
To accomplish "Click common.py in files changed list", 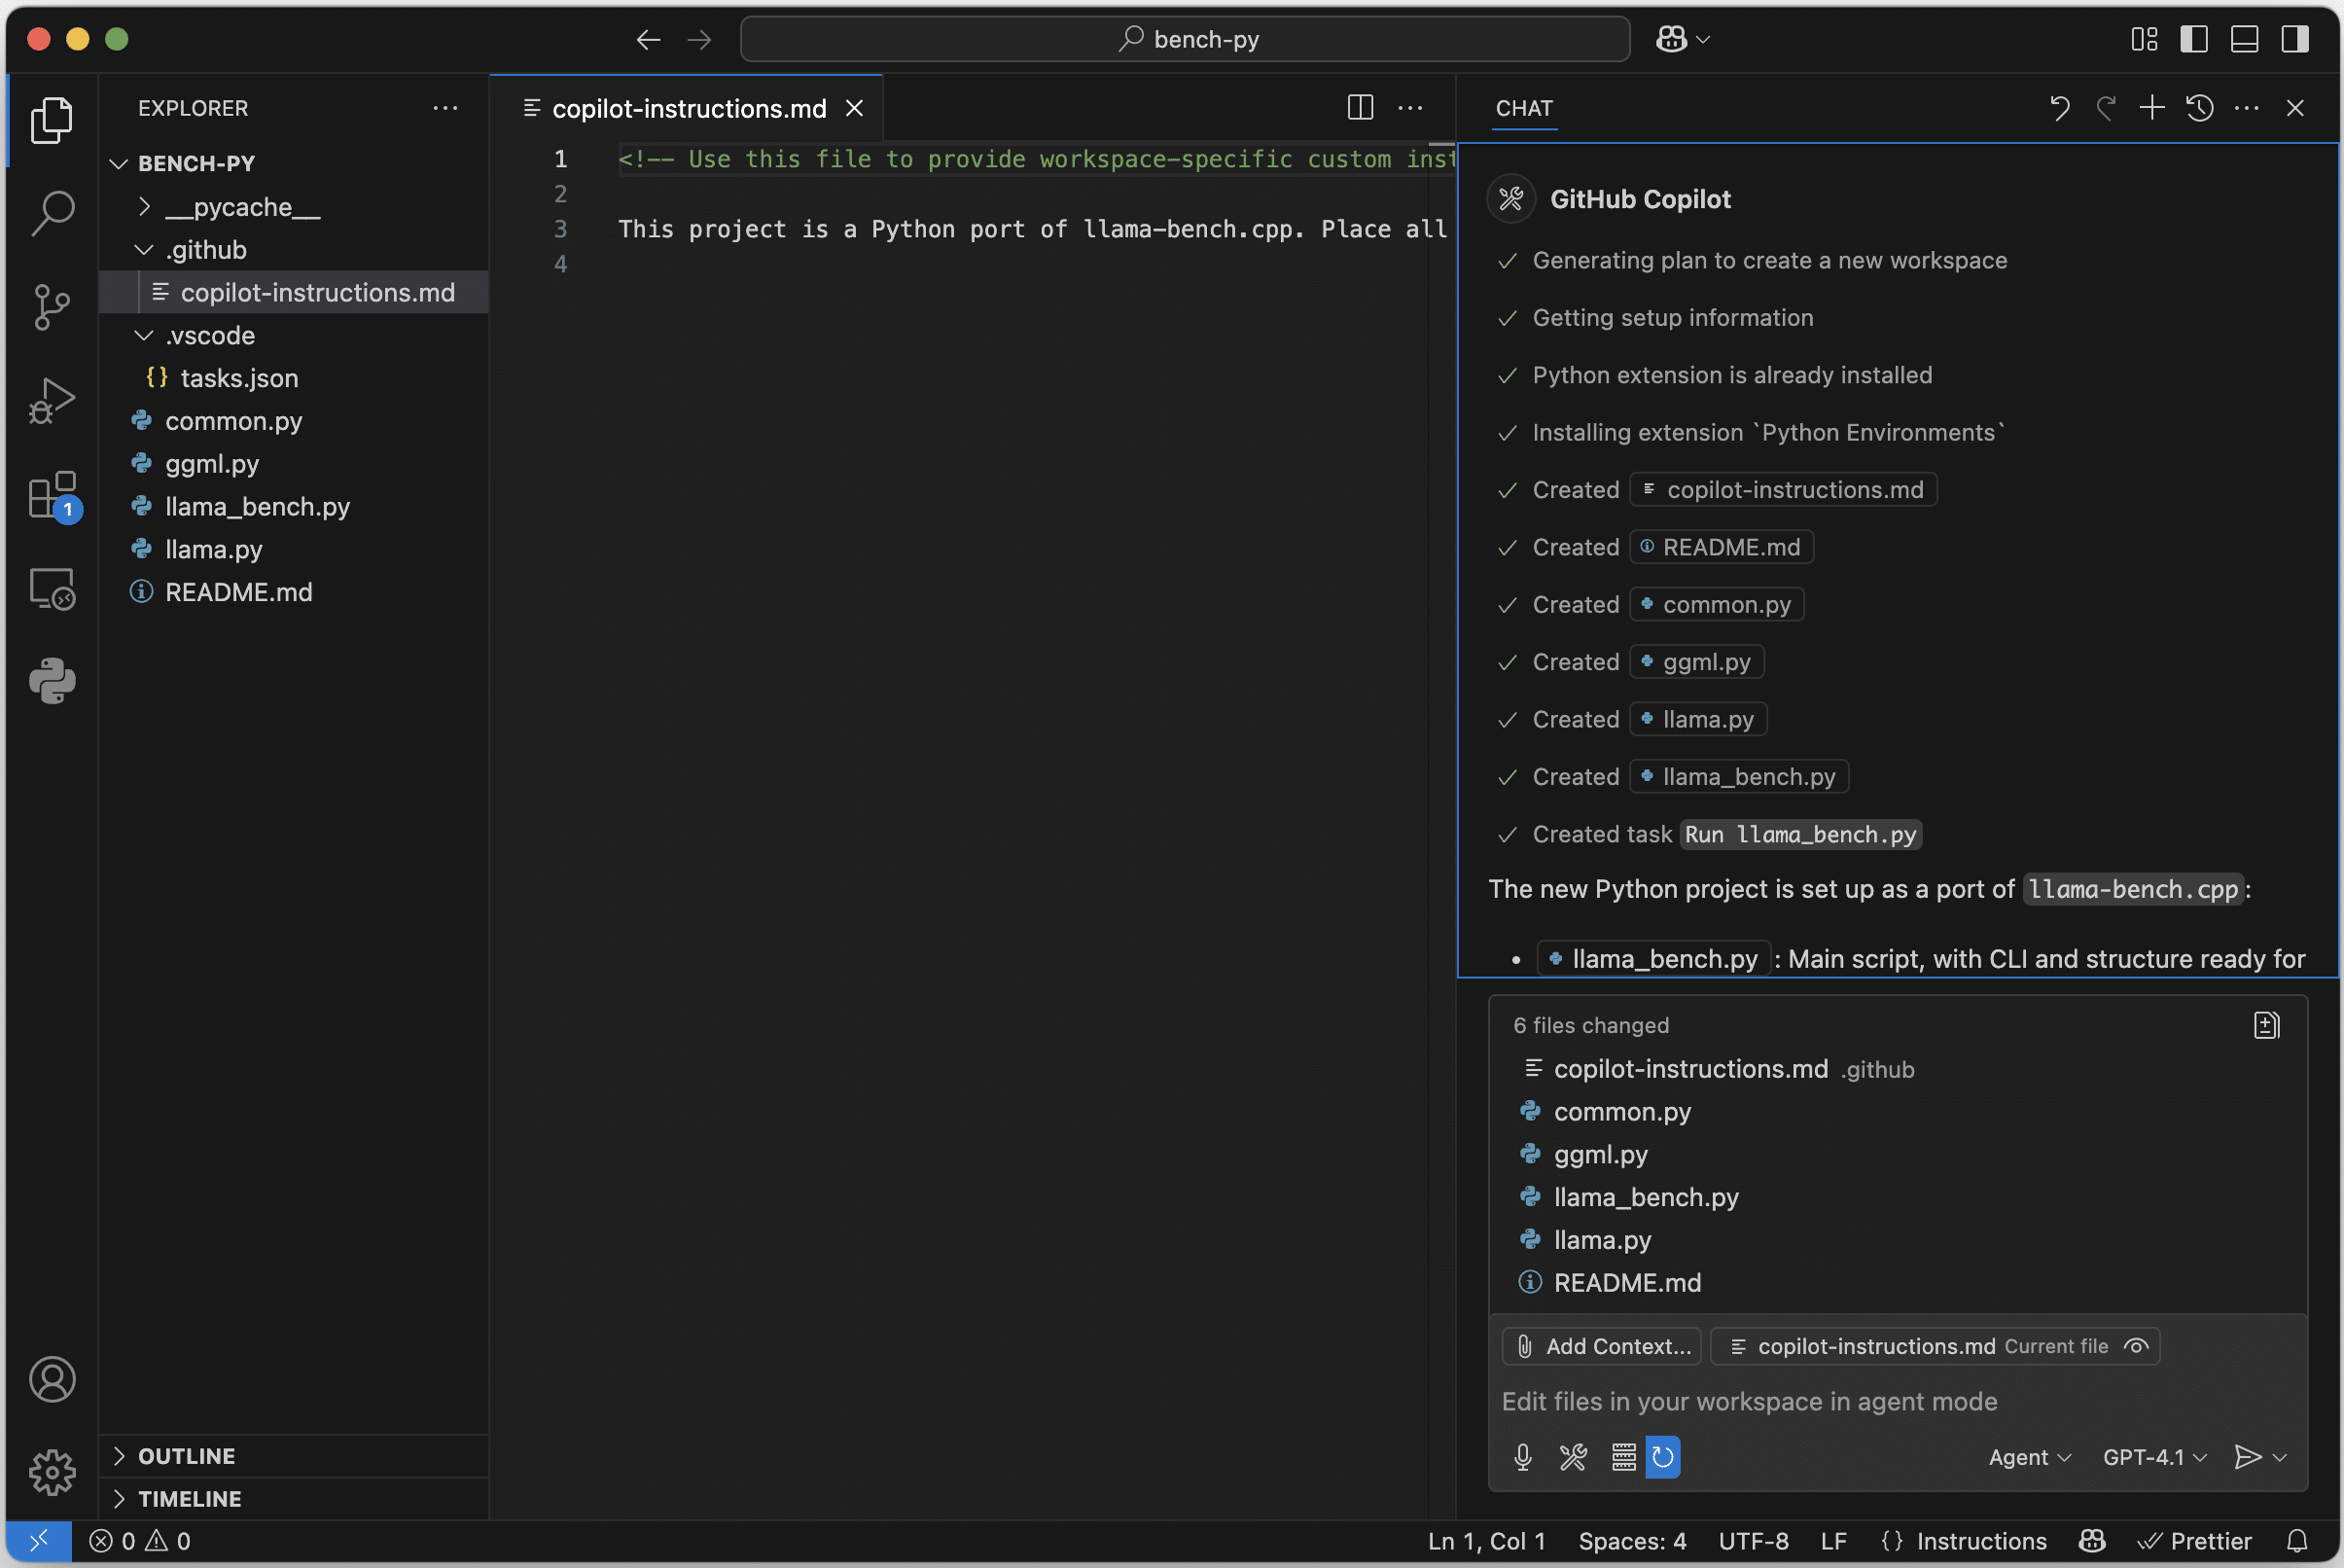I will click(1621, 1111).
